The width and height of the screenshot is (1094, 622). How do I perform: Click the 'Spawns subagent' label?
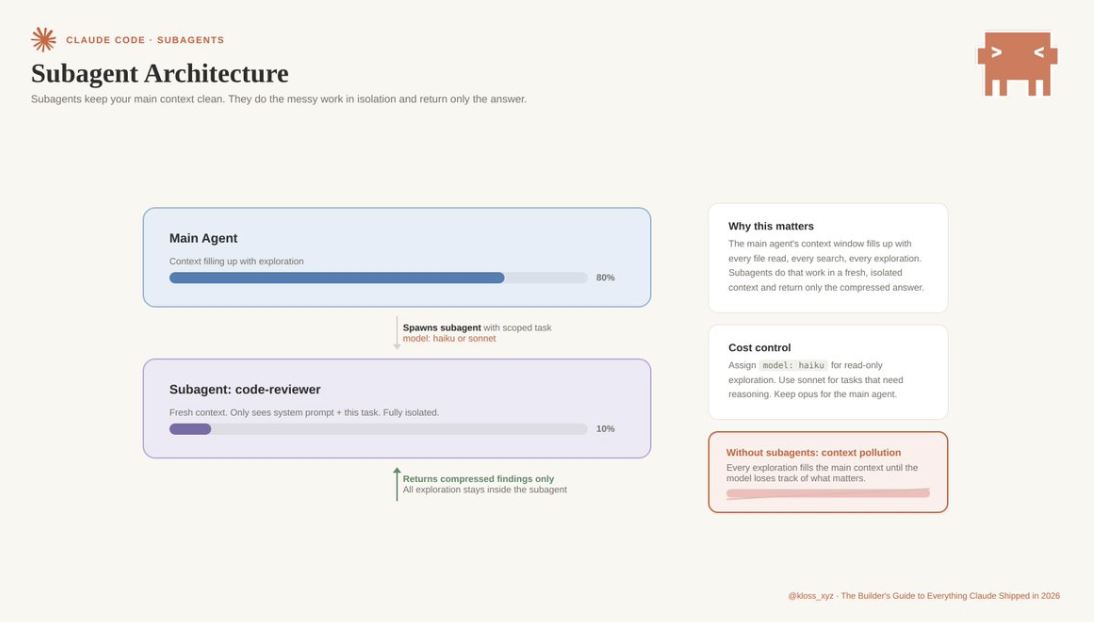(x=441, y=327)
